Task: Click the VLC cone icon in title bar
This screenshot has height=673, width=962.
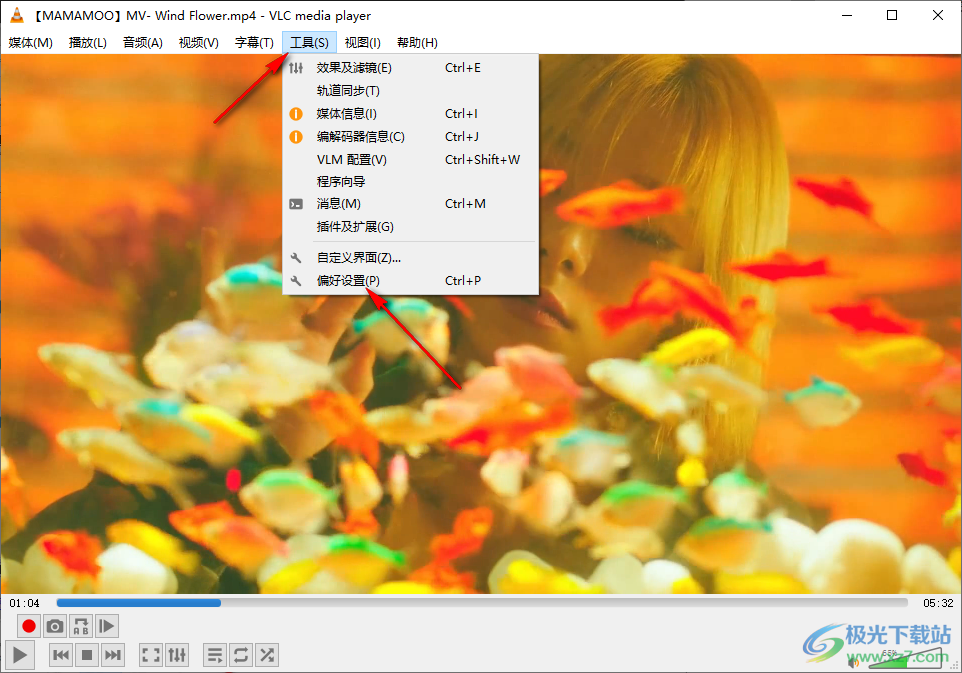Action: 17,15
